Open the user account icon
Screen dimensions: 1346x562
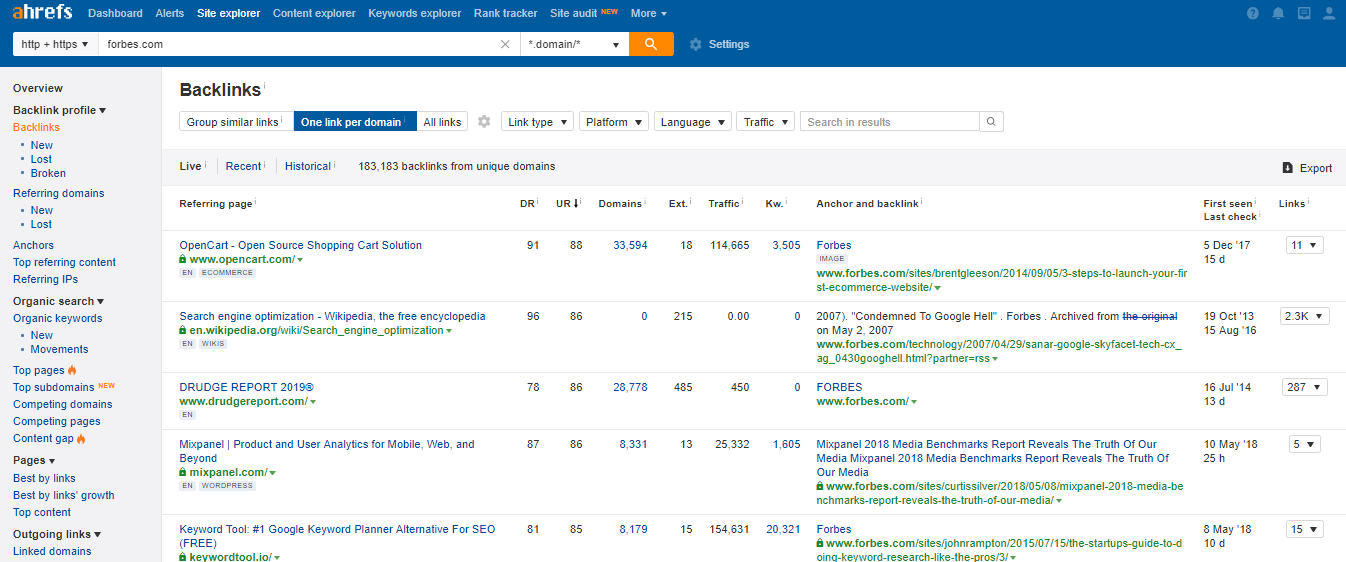click(x=1329, y=13)
